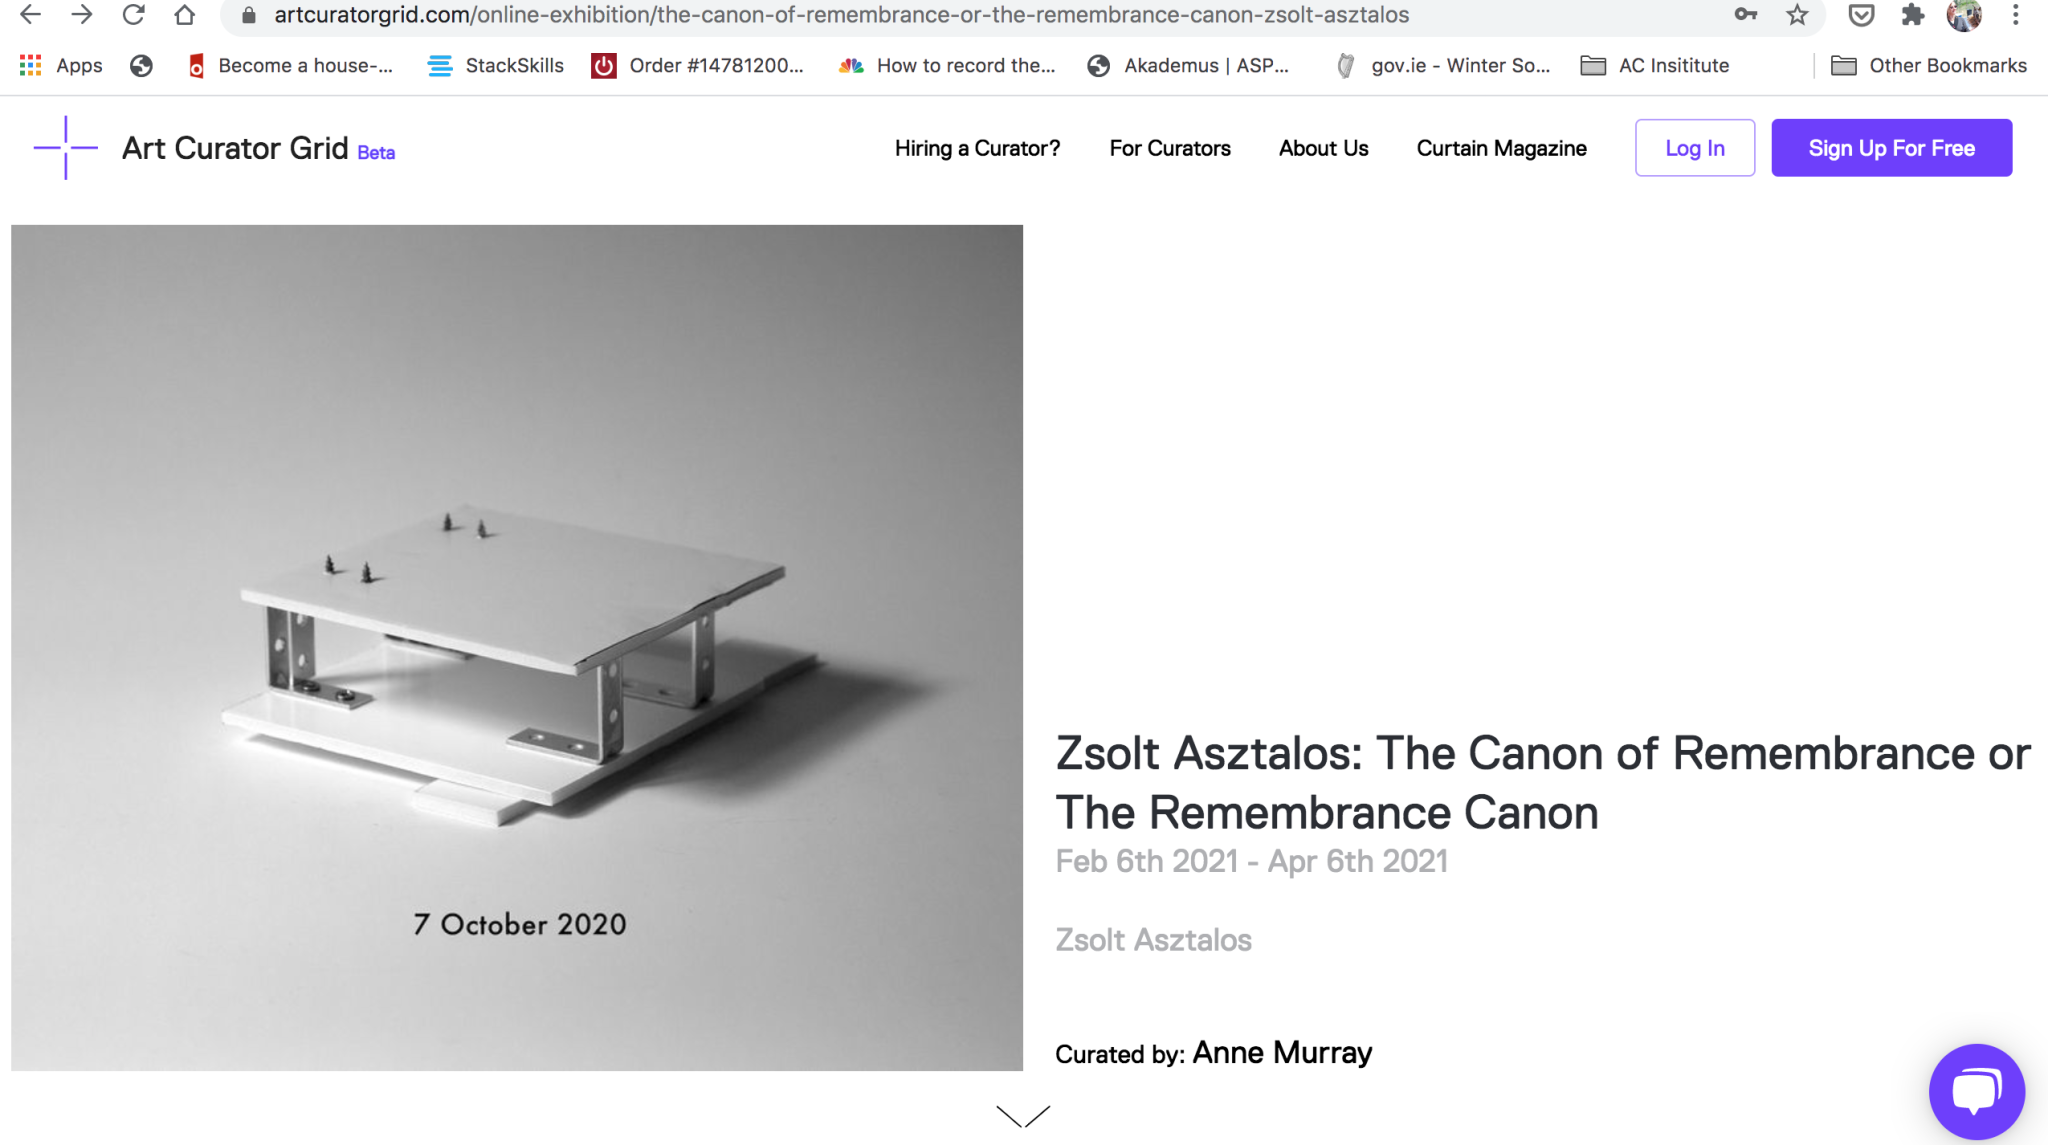2048x1145 pixels.
Task: Open the AC Insititute bookmarks folder
Action: [1654, 66]
